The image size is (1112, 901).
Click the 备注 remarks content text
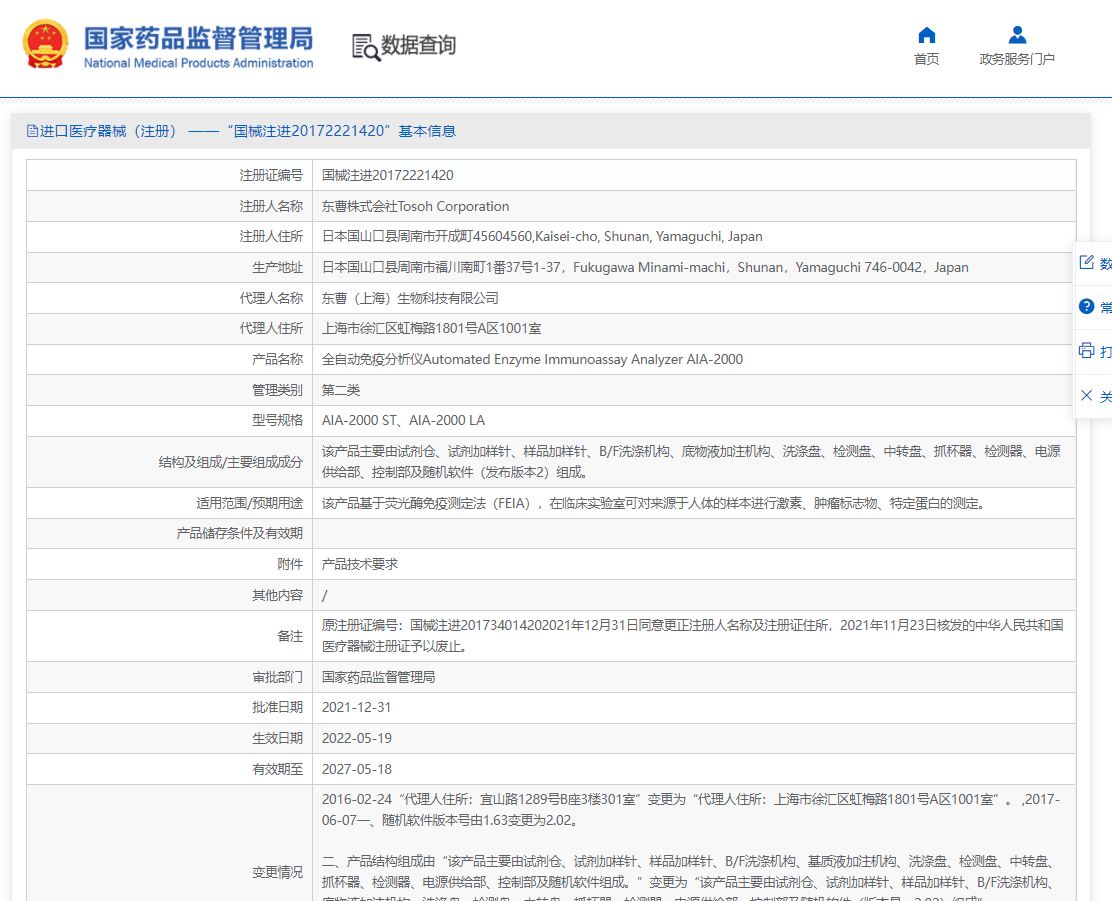pyautogui.click(x=693, y=636)
